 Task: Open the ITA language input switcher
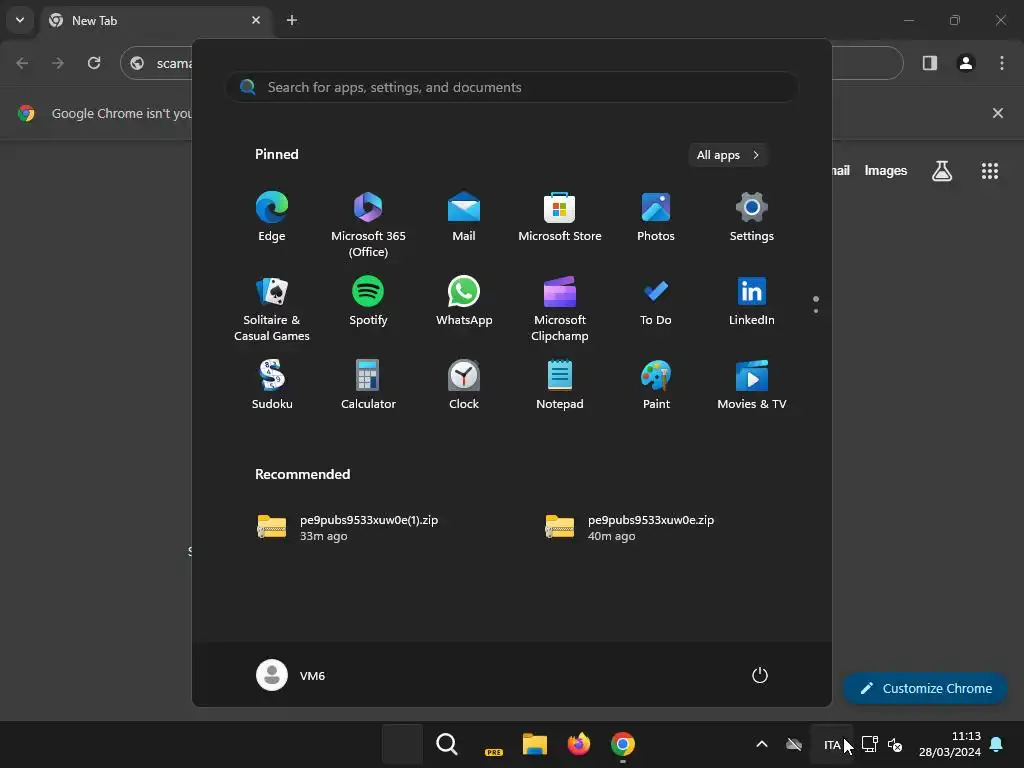tap(831, 744)
